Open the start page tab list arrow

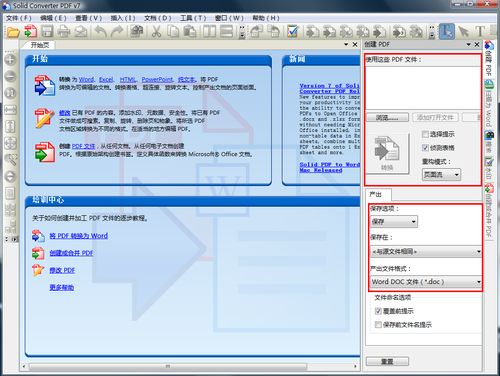346,44
